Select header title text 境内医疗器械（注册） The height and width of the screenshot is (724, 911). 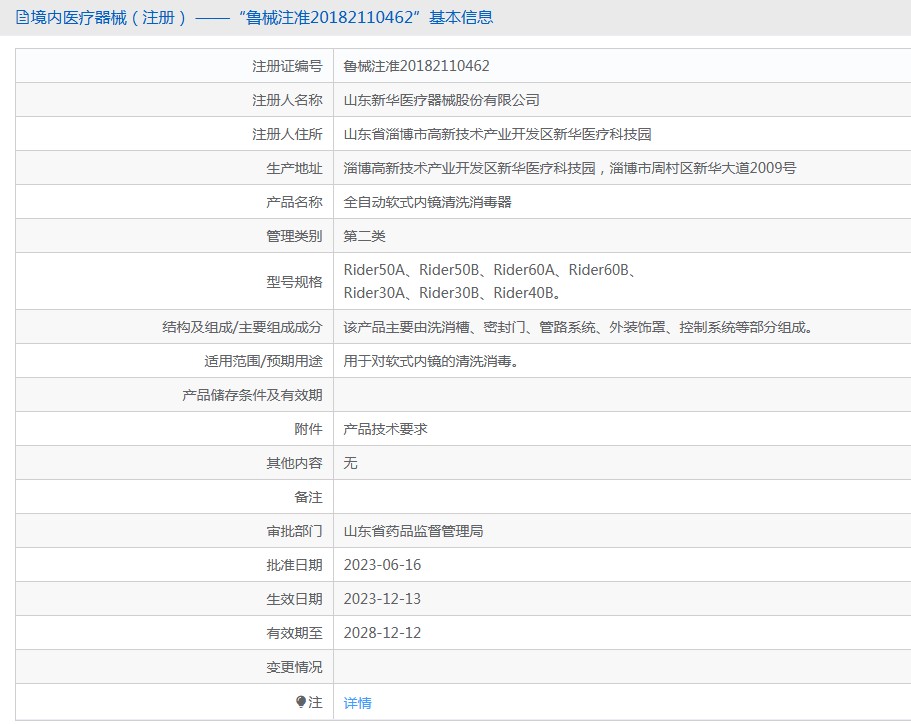(108, 17)
